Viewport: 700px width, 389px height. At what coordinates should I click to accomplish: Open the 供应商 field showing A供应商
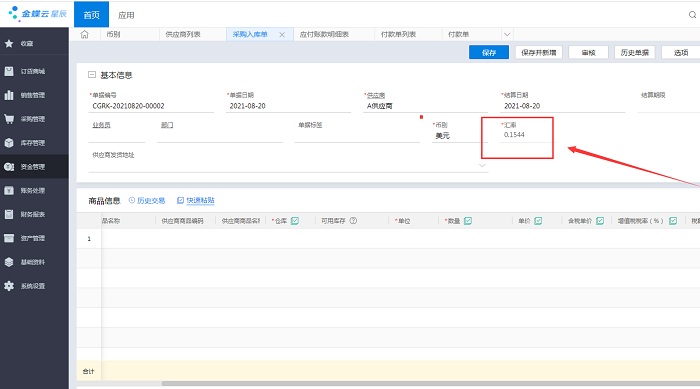pos(425,106)
